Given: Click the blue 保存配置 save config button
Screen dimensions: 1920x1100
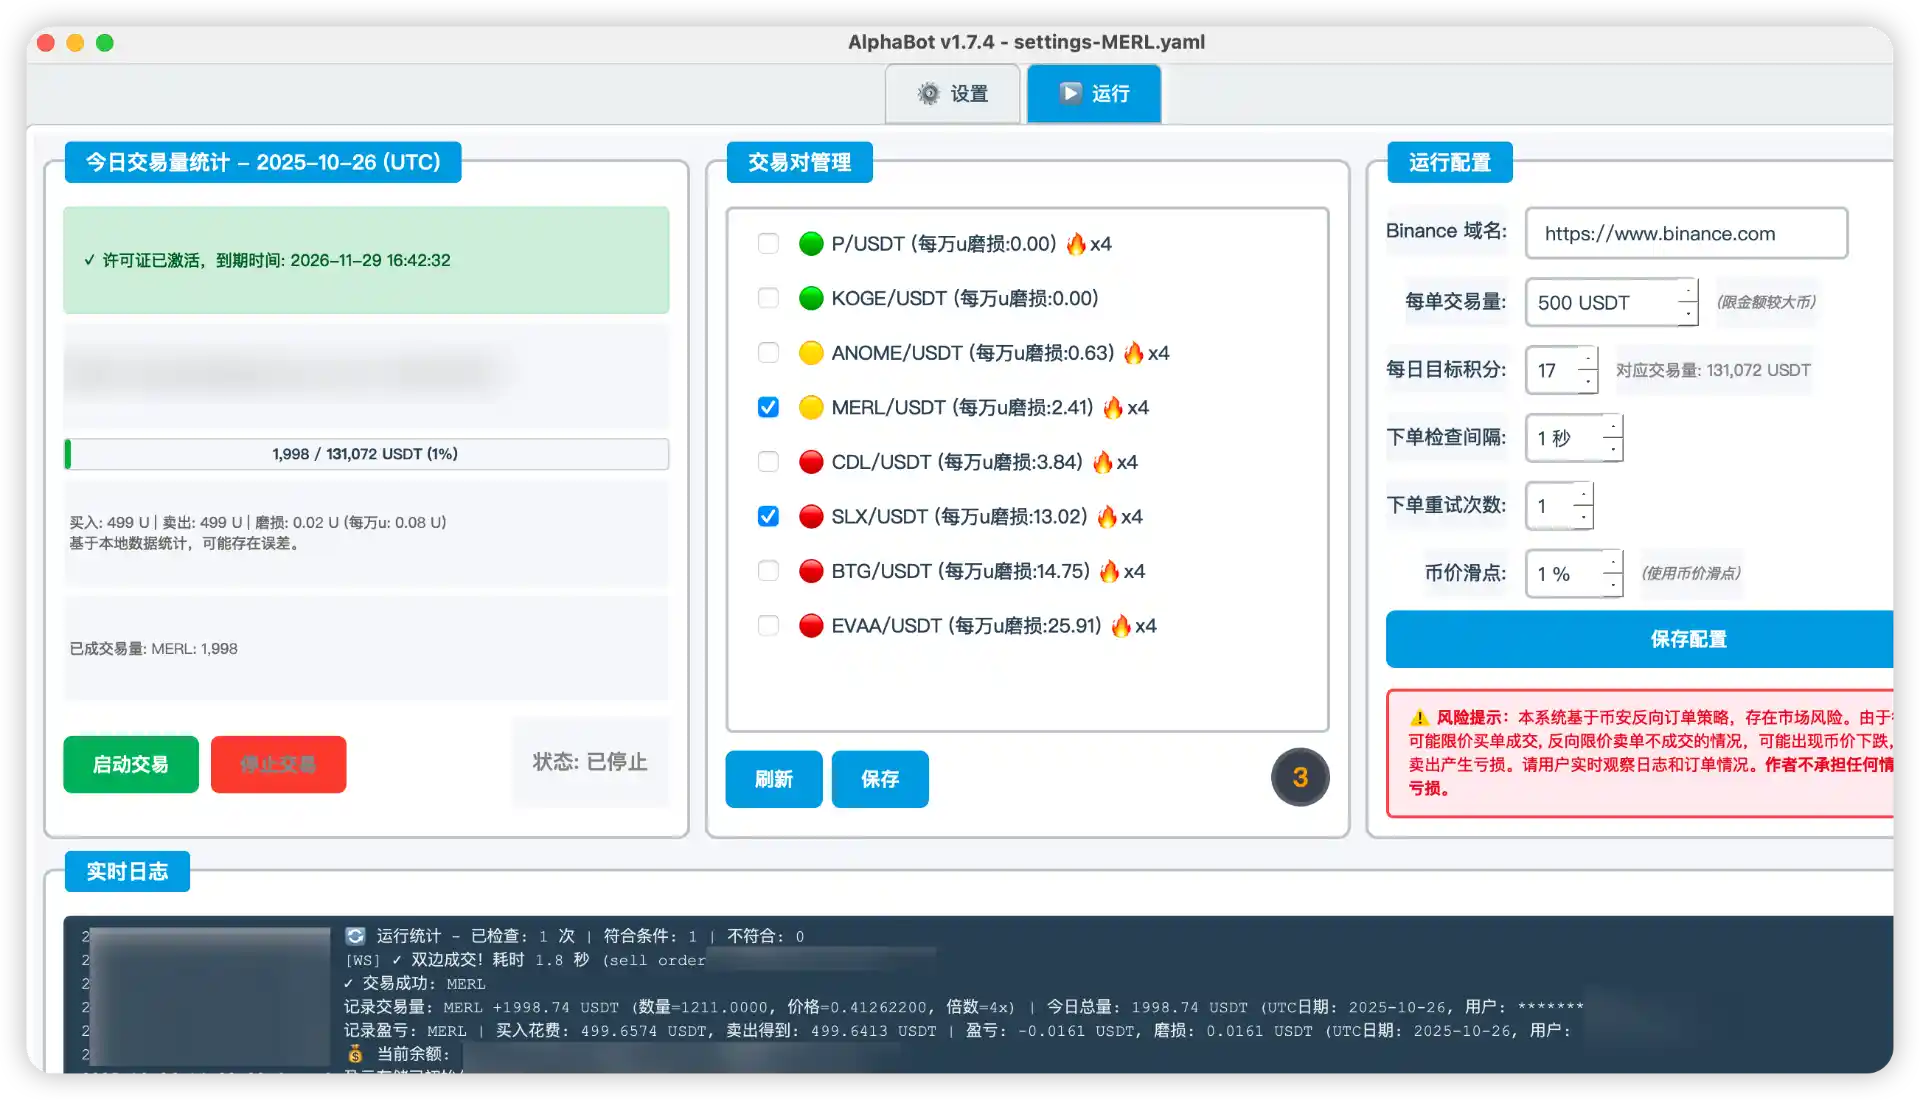Looking at the screenshot, I should point(1687,639).
